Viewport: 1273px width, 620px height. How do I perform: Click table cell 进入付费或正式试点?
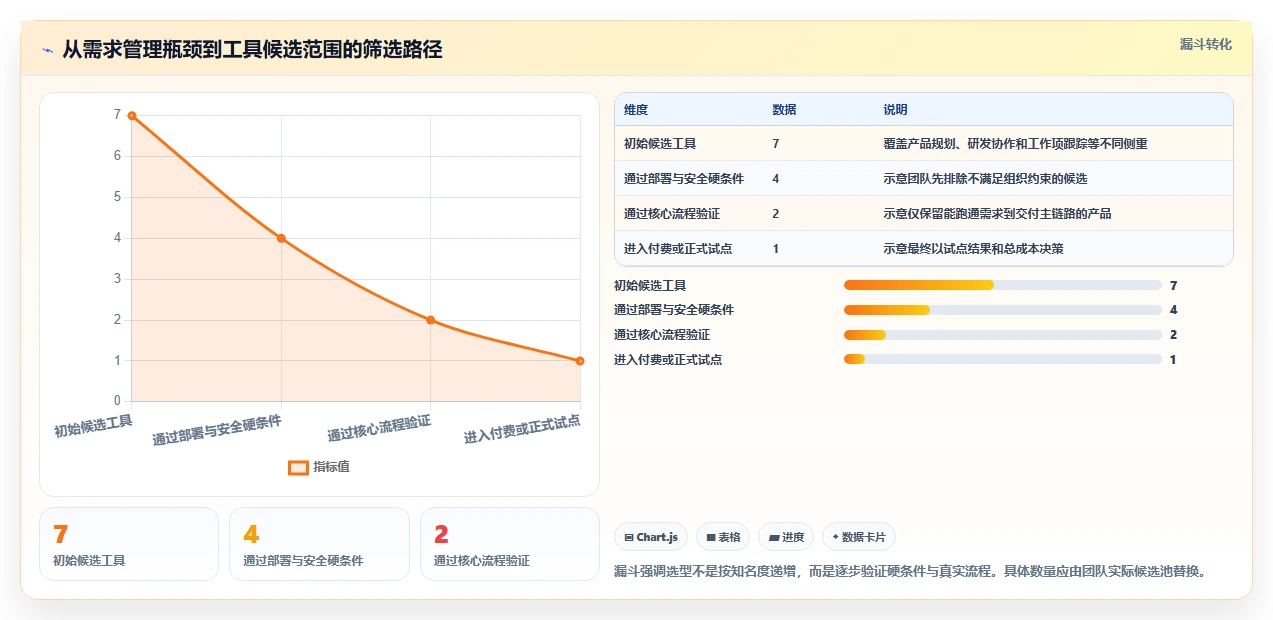pos(678,249)
